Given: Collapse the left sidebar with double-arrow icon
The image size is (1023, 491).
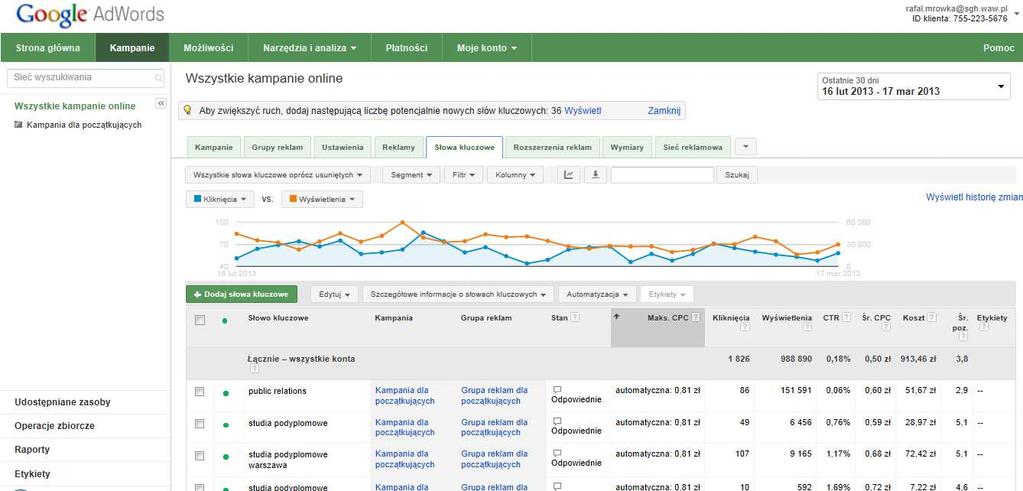Looking at the screenshot, I should pos(160,104).
